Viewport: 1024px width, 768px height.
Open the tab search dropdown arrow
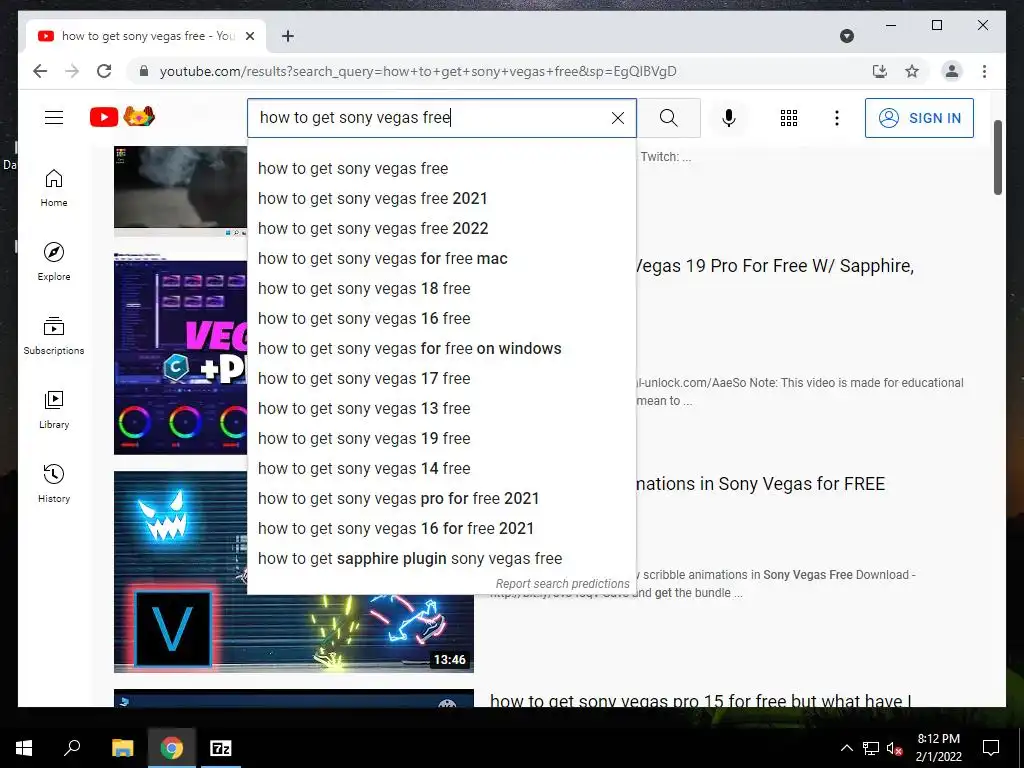[846, 37]
